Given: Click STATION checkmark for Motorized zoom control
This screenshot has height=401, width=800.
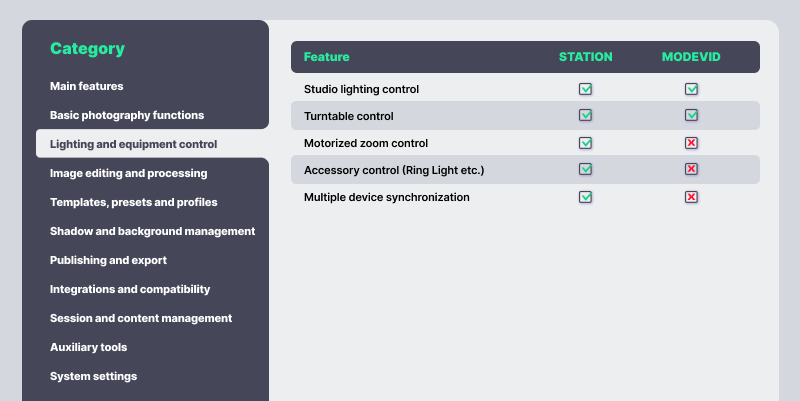Looking at the screenshot, I should point(586,143).
